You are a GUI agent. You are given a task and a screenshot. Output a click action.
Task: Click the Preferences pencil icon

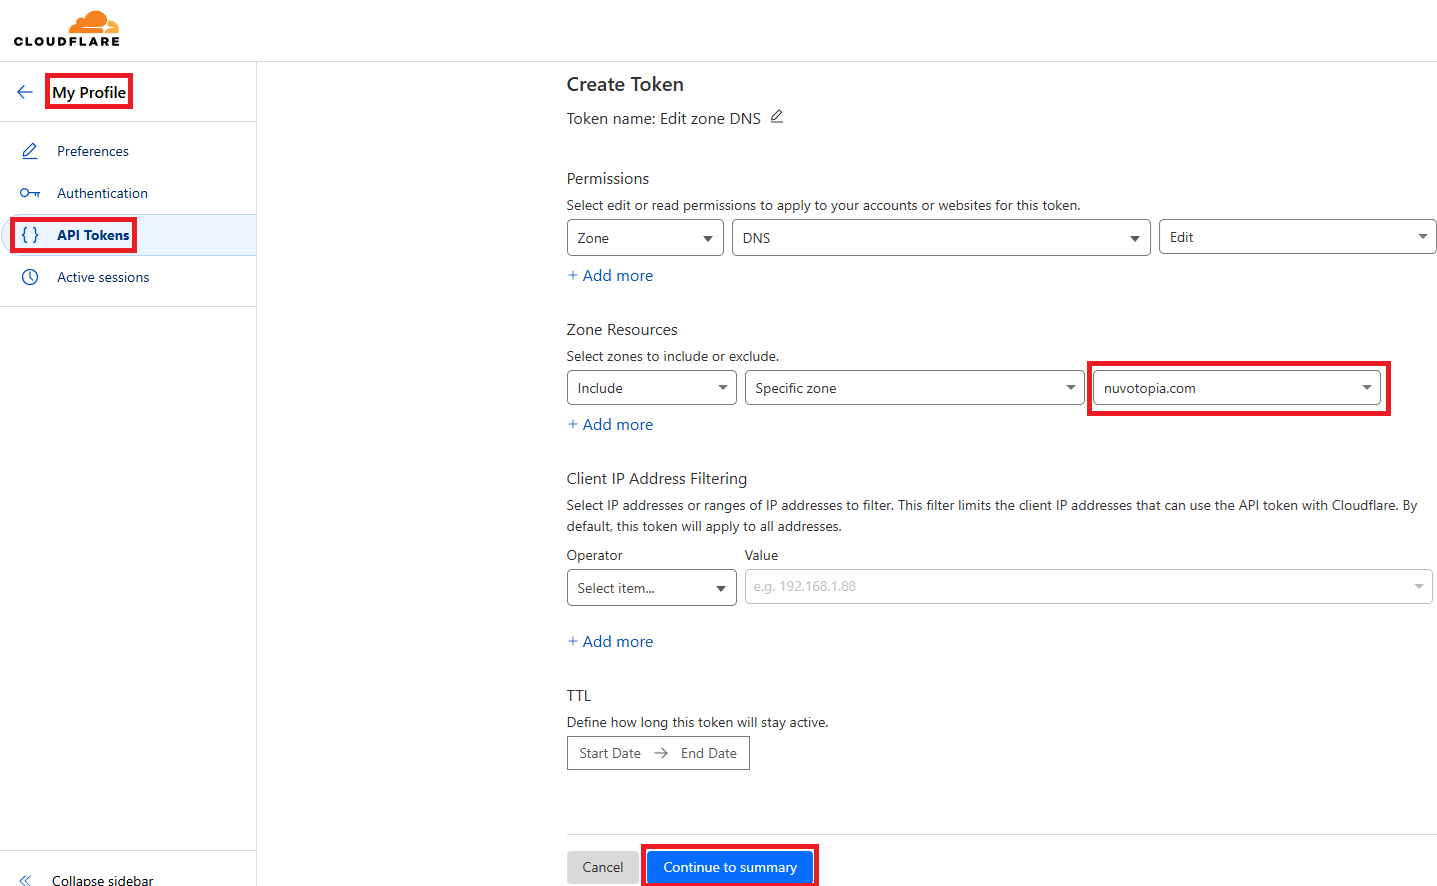(30, 151)
